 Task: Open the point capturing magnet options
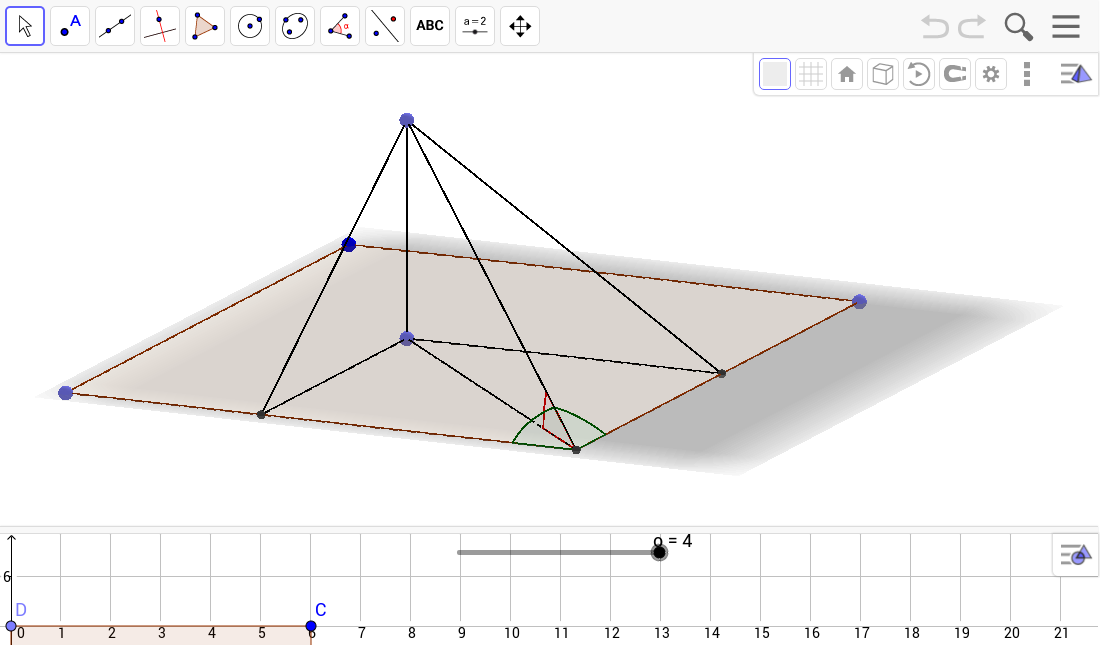click(955, 74)
